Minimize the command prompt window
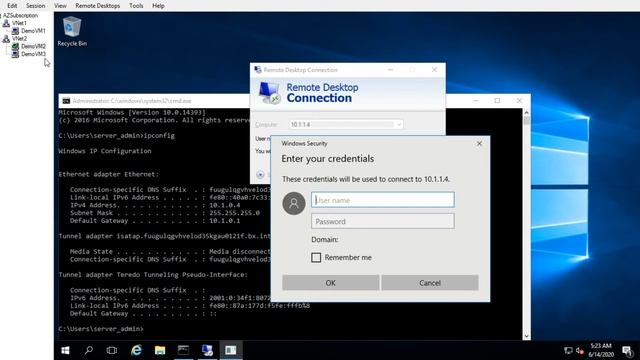640x360 pixels. pos(476,100)
